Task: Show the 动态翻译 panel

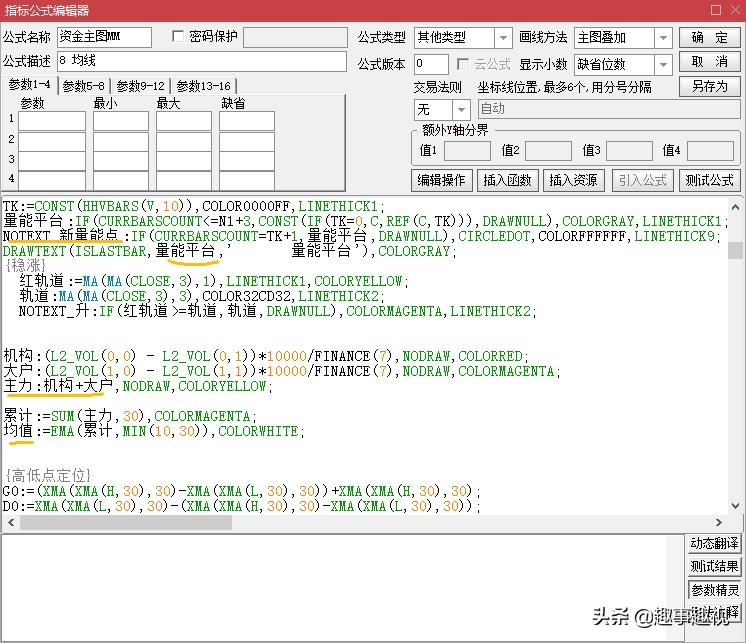Action: point(714,544)
